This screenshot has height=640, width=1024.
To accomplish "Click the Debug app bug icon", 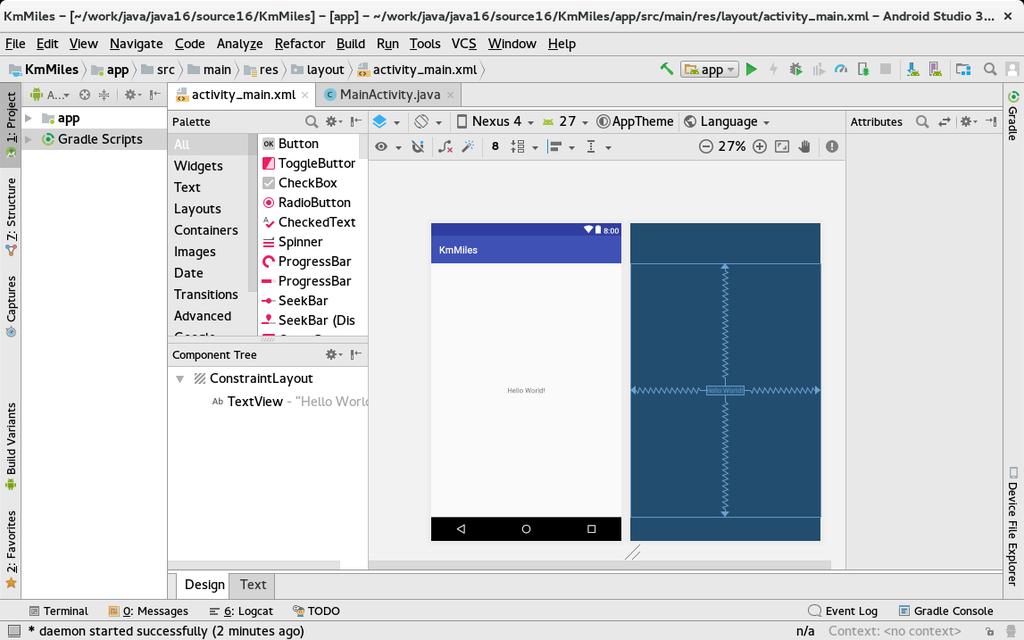I will [x=795, y=69].
